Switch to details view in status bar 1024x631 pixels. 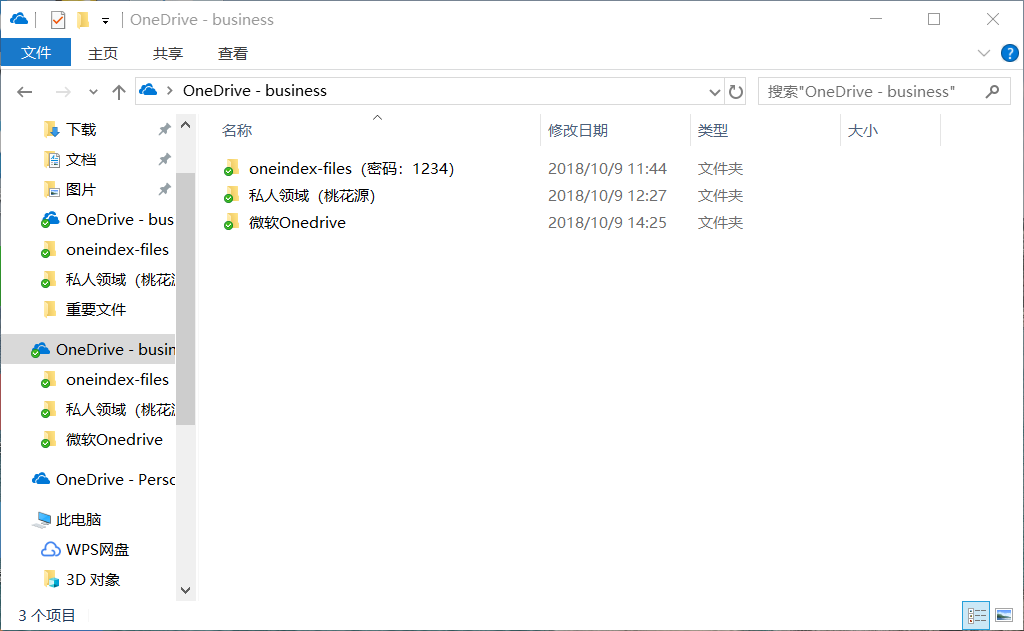(976, 615)
